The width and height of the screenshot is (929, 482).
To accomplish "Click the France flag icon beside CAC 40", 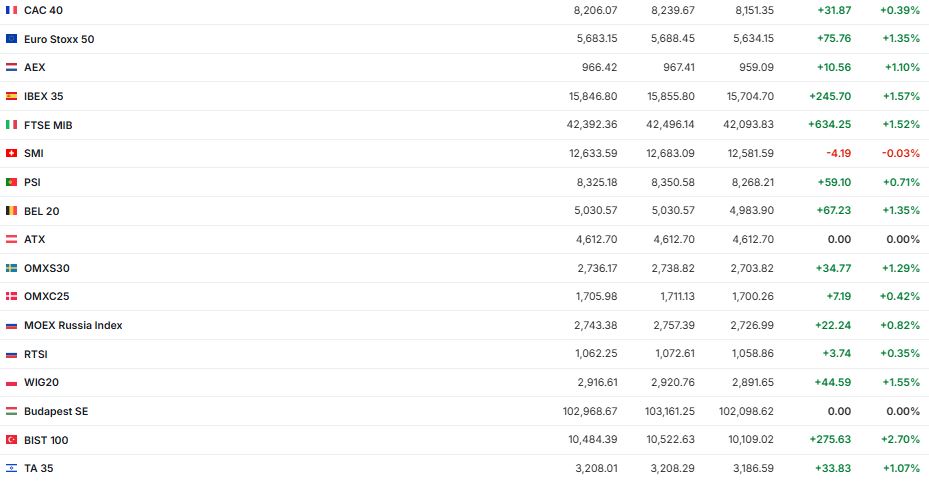I will point(11,10).
